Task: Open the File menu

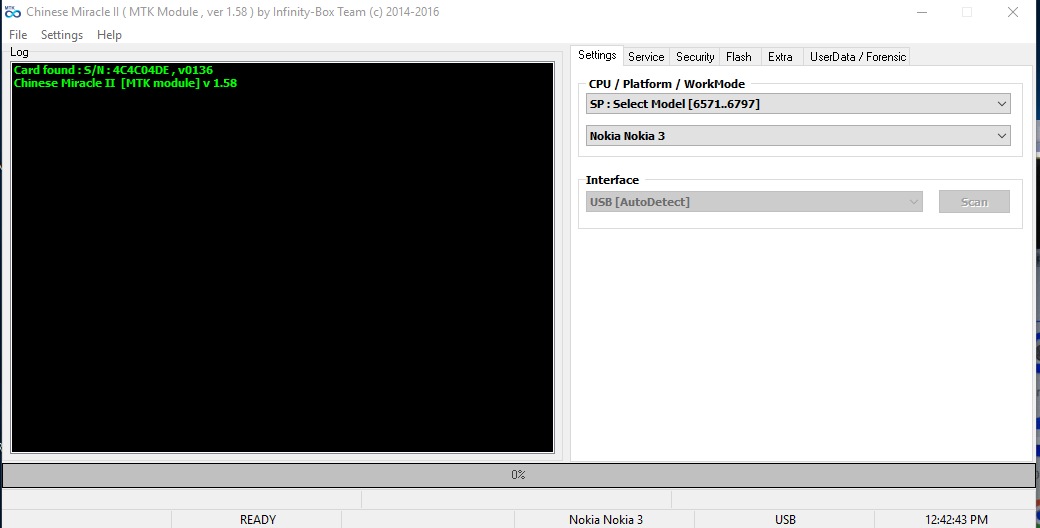Action: coord(18,34)
